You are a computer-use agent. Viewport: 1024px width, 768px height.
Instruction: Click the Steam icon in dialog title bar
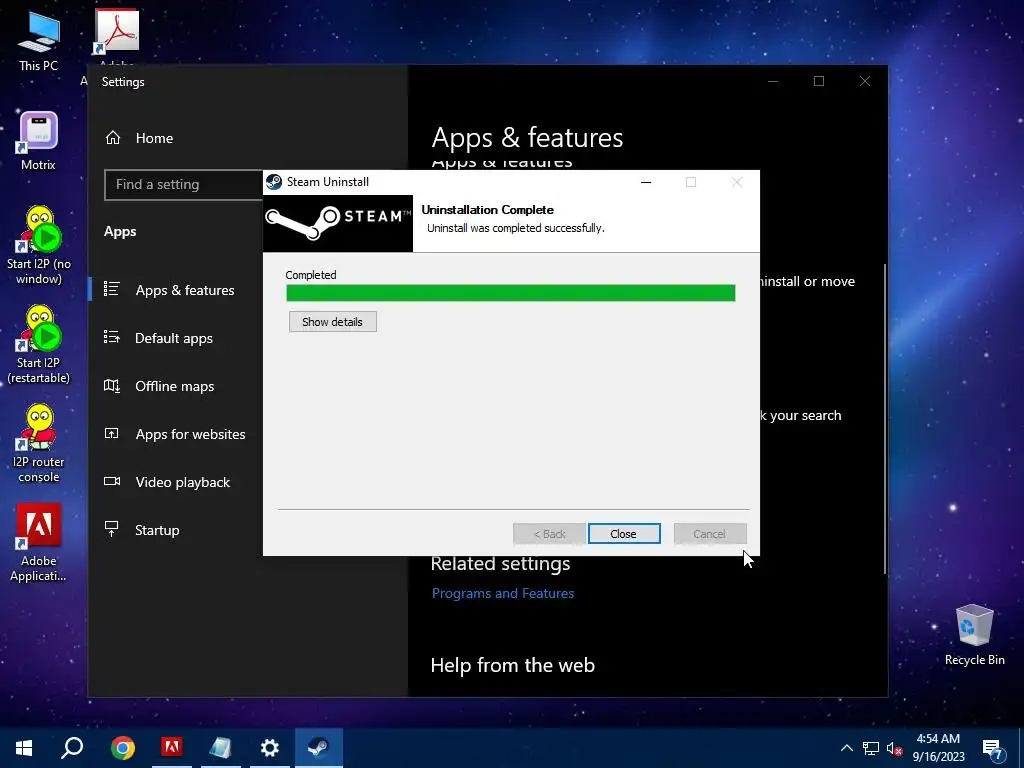pos(274,182)
